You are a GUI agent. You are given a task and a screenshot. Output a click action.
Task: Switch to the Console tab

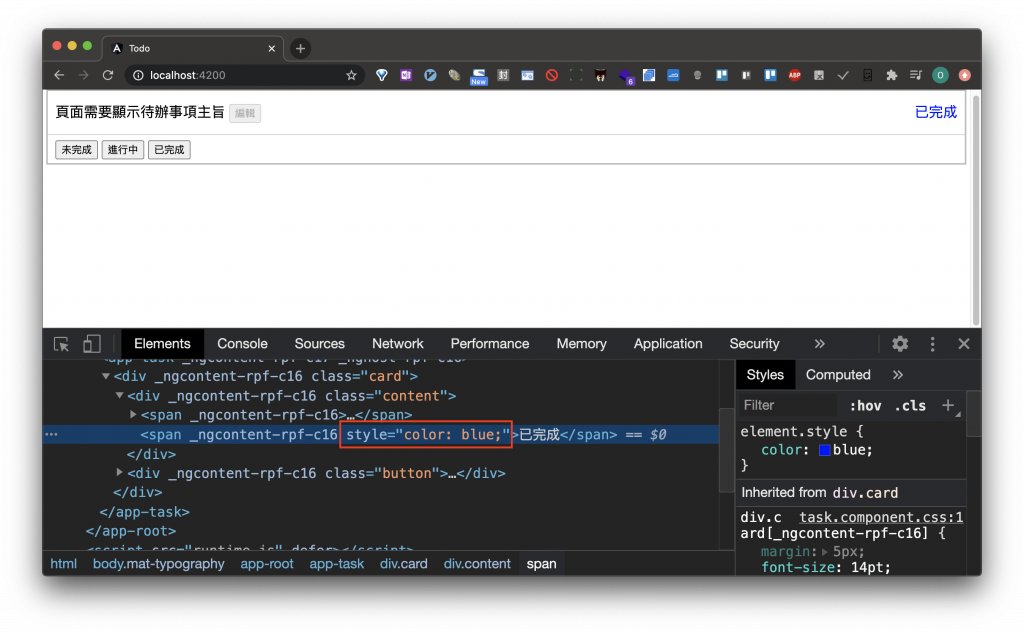pos(242,343)
